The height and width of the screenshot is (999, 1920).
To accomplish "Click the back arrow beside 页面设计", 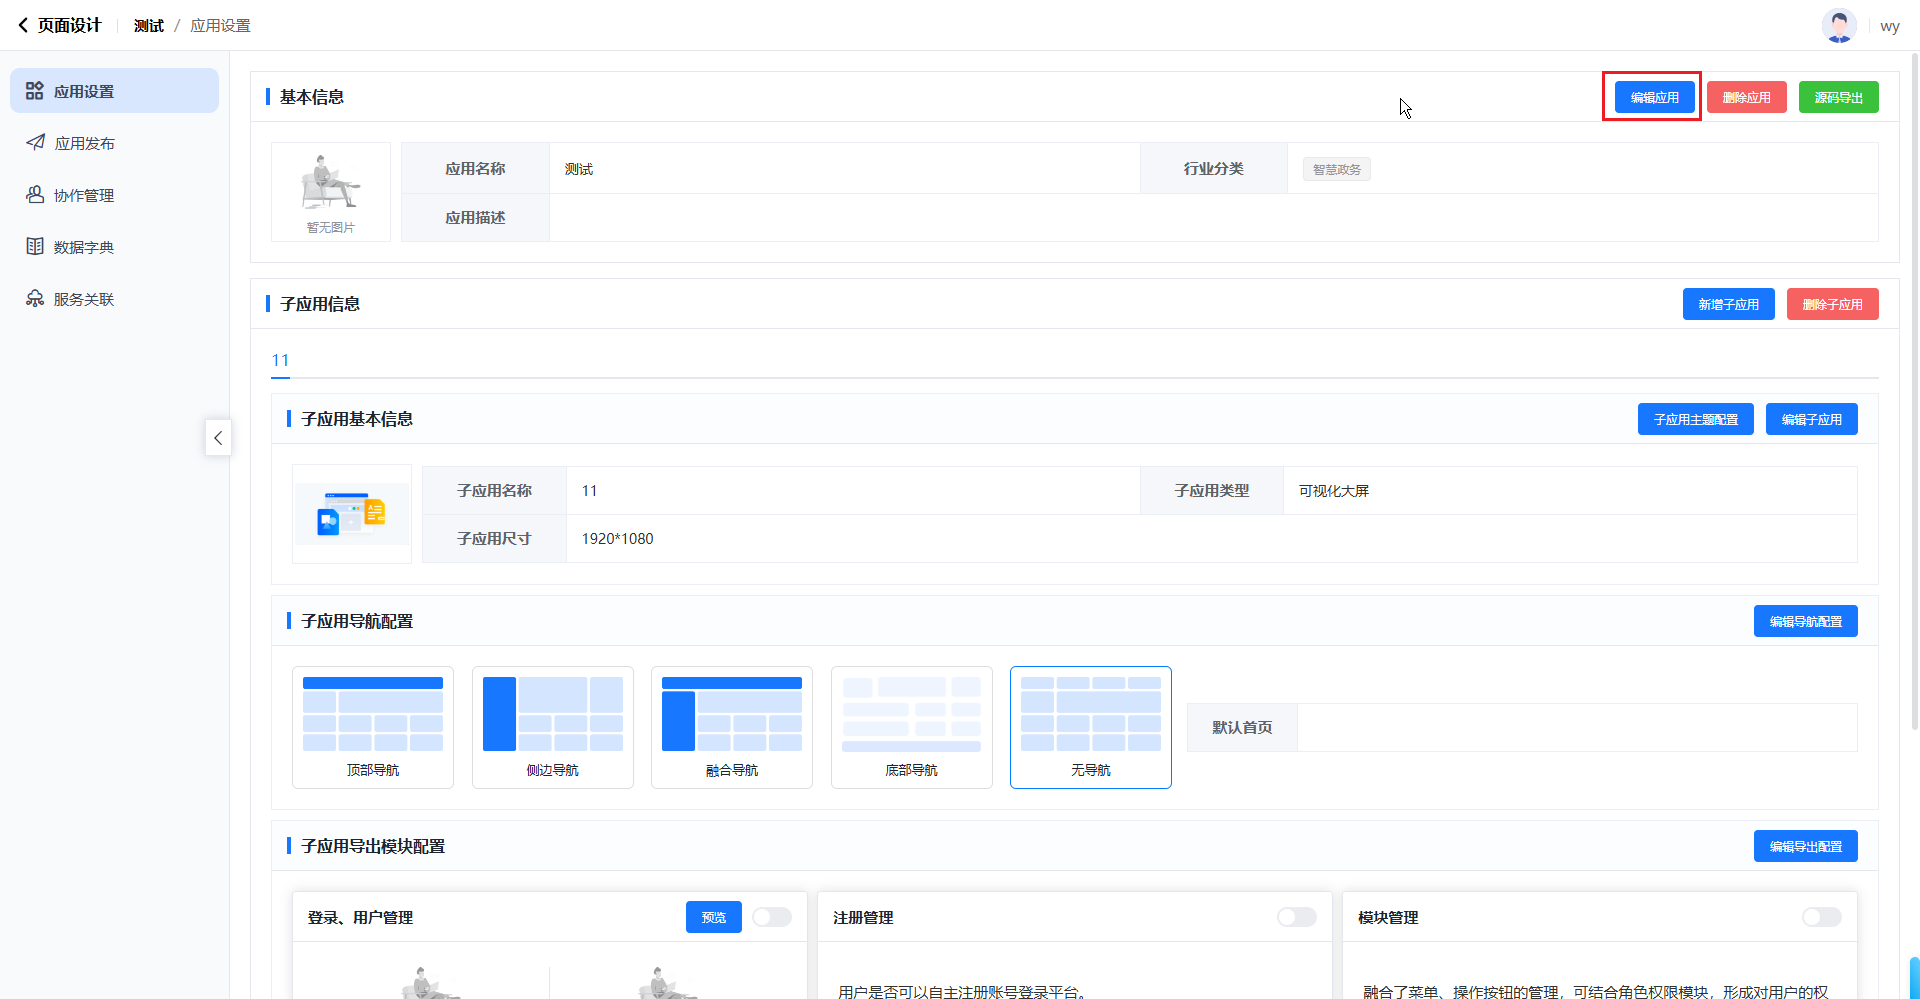I will pos(23,25).
